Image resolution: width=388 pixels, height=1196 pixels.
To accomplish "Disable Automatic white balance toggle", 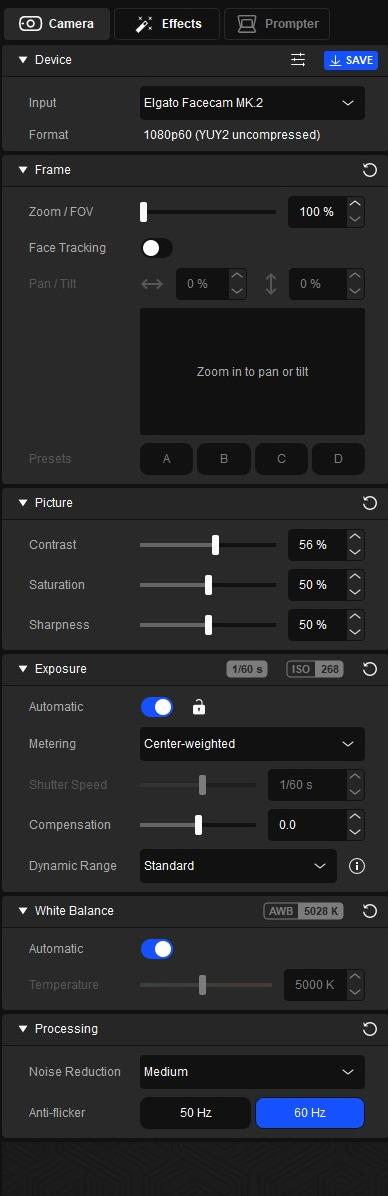I will click(x=157, y=949).
